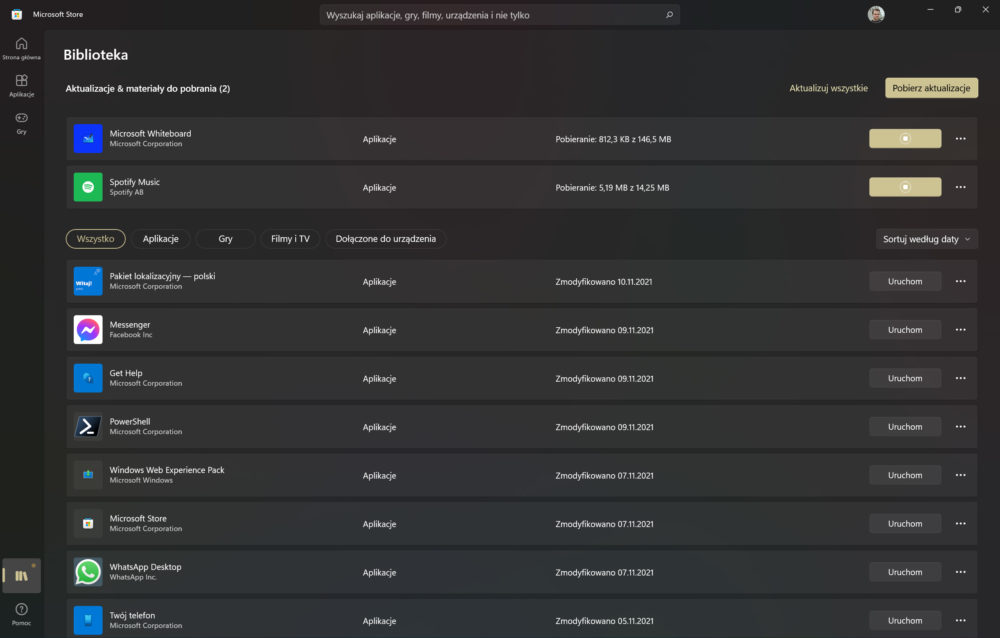This screenshot has width=1000, height=638.
Task: Launch Pakiet lokalizacyjny with Uruchom
Action: tap(905, 281)
